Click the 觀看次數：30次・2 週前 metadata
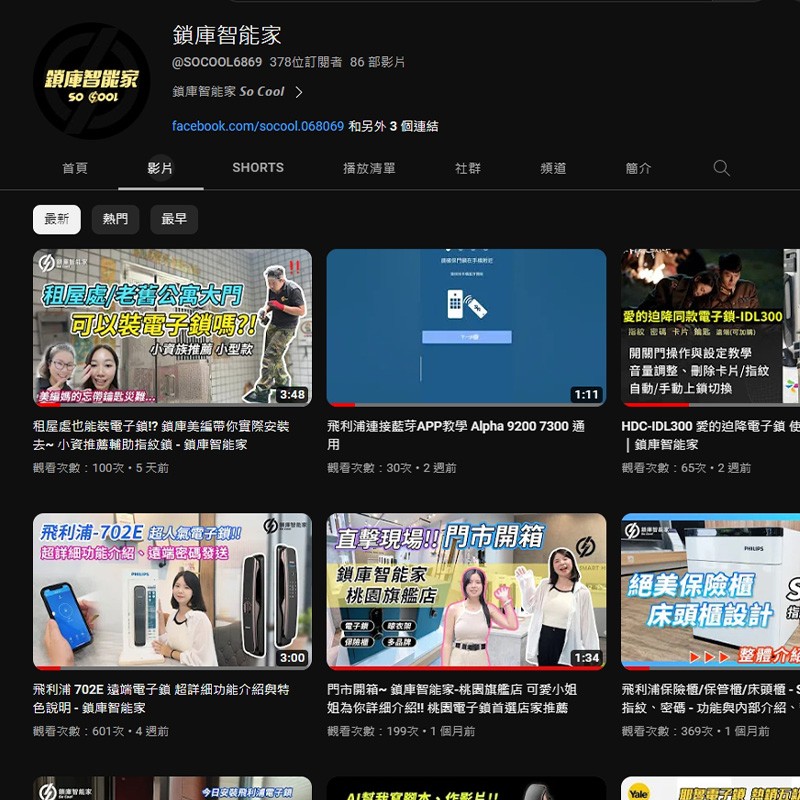This screenshot has height=800, width=800. 392,468
